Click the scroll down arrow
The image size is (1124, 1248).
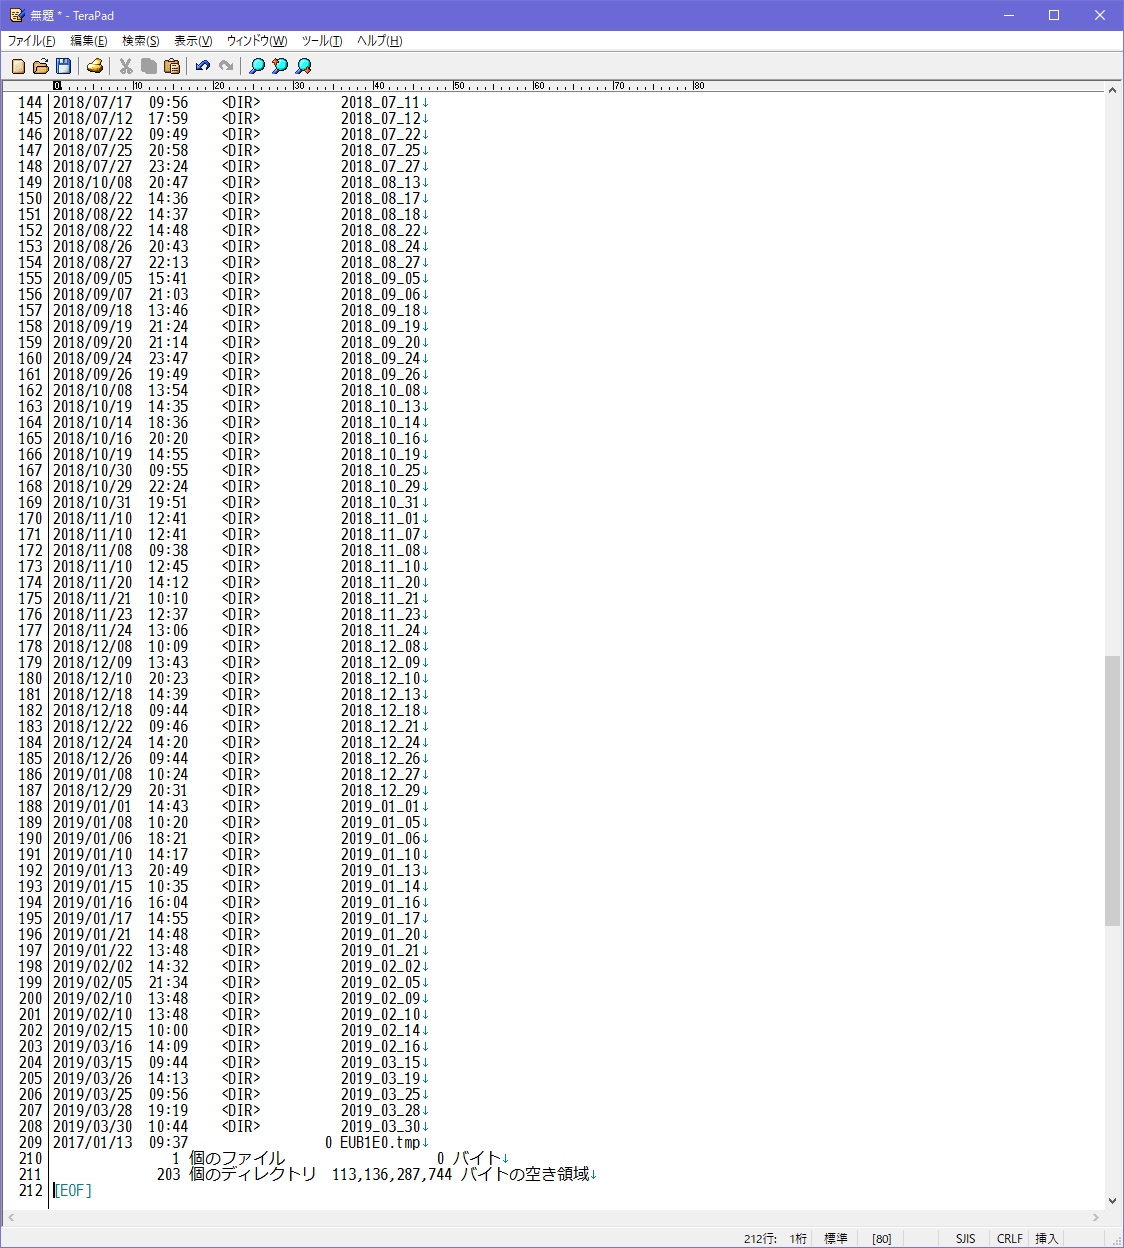[1112, 1201]
